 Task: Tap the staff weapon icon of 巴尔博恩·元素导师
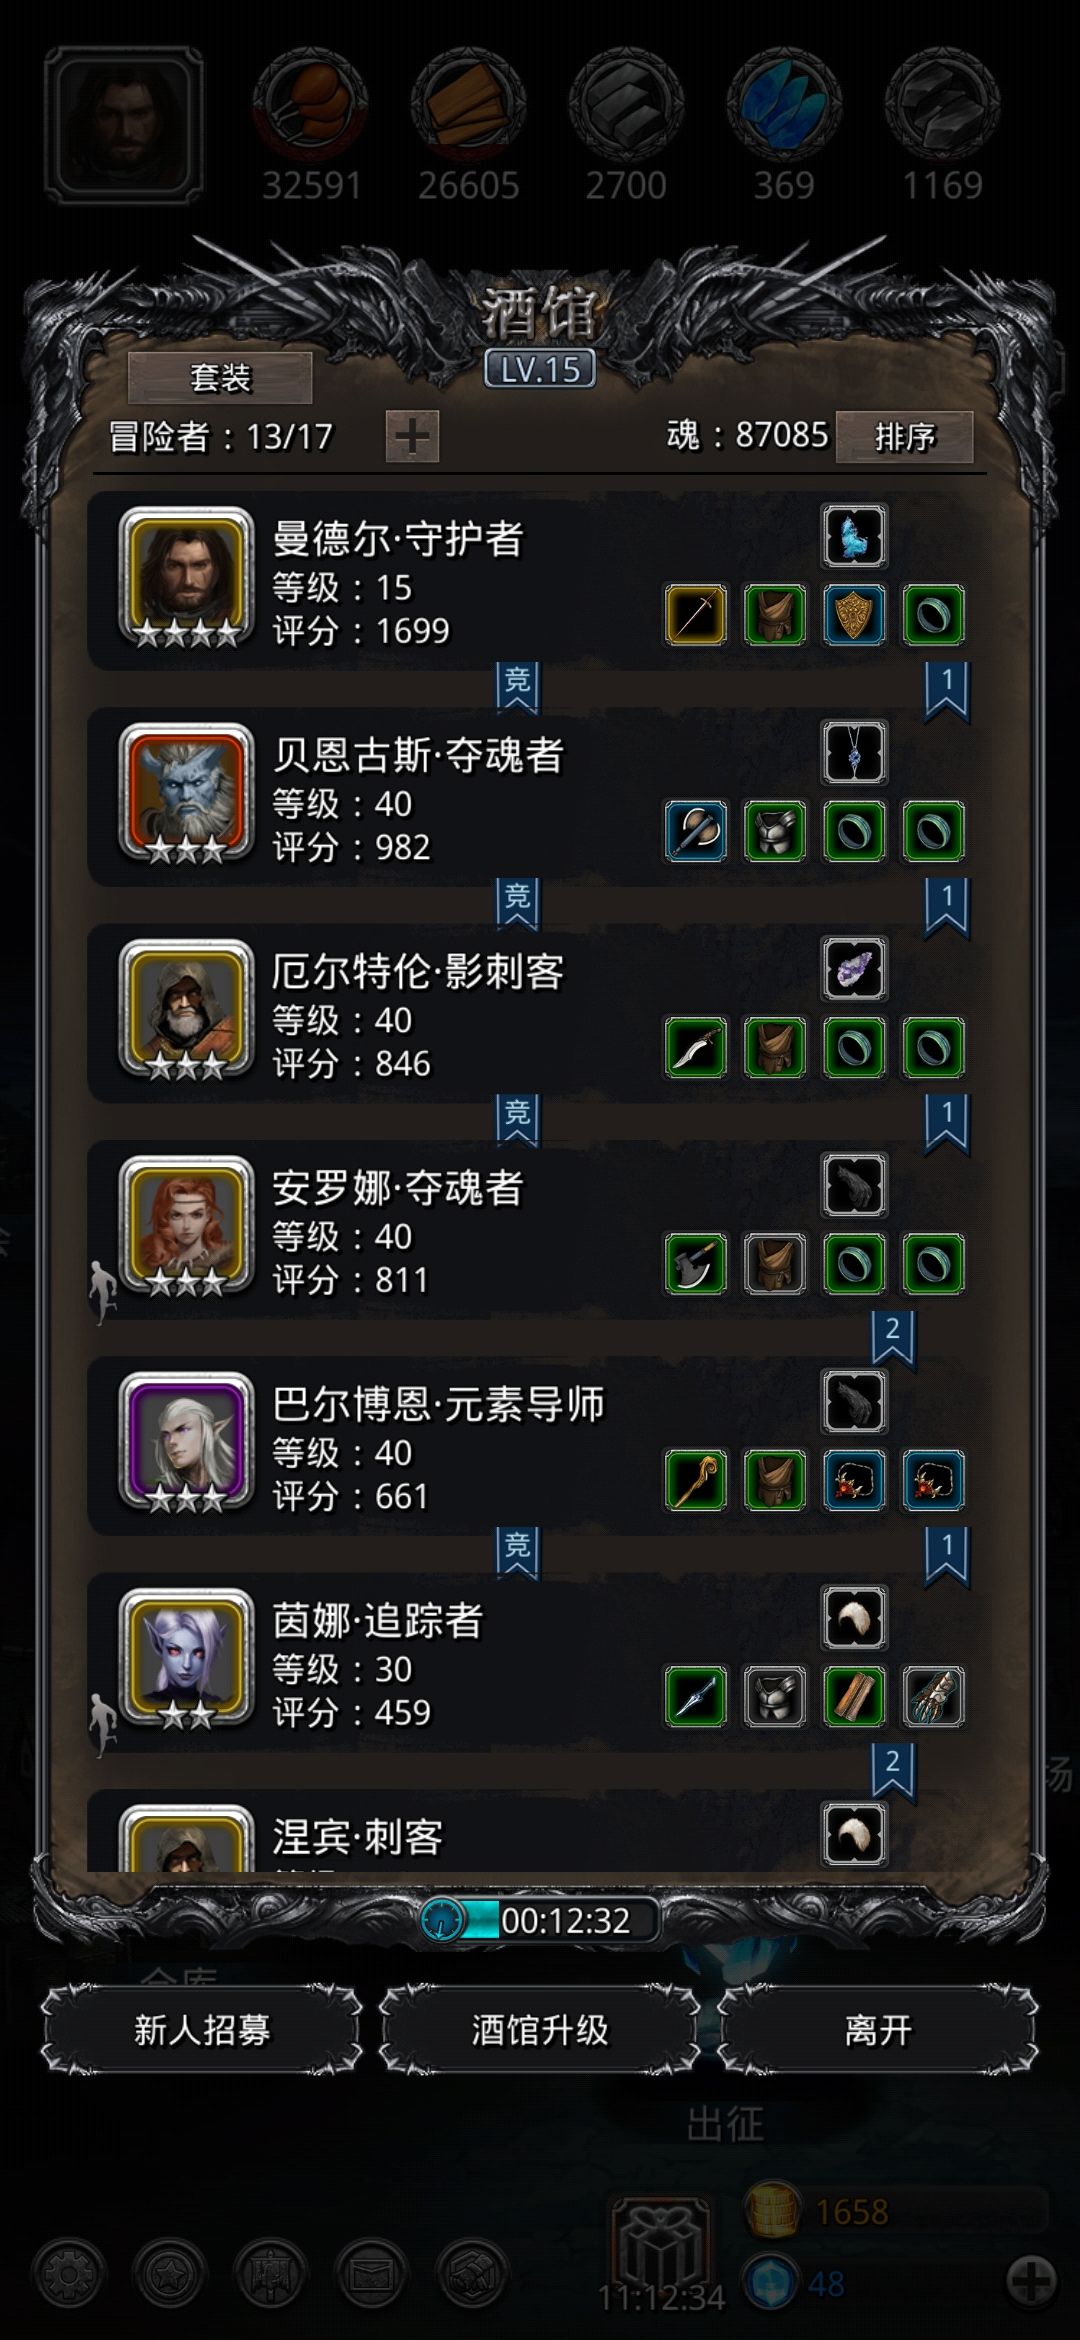point(695,1481)
